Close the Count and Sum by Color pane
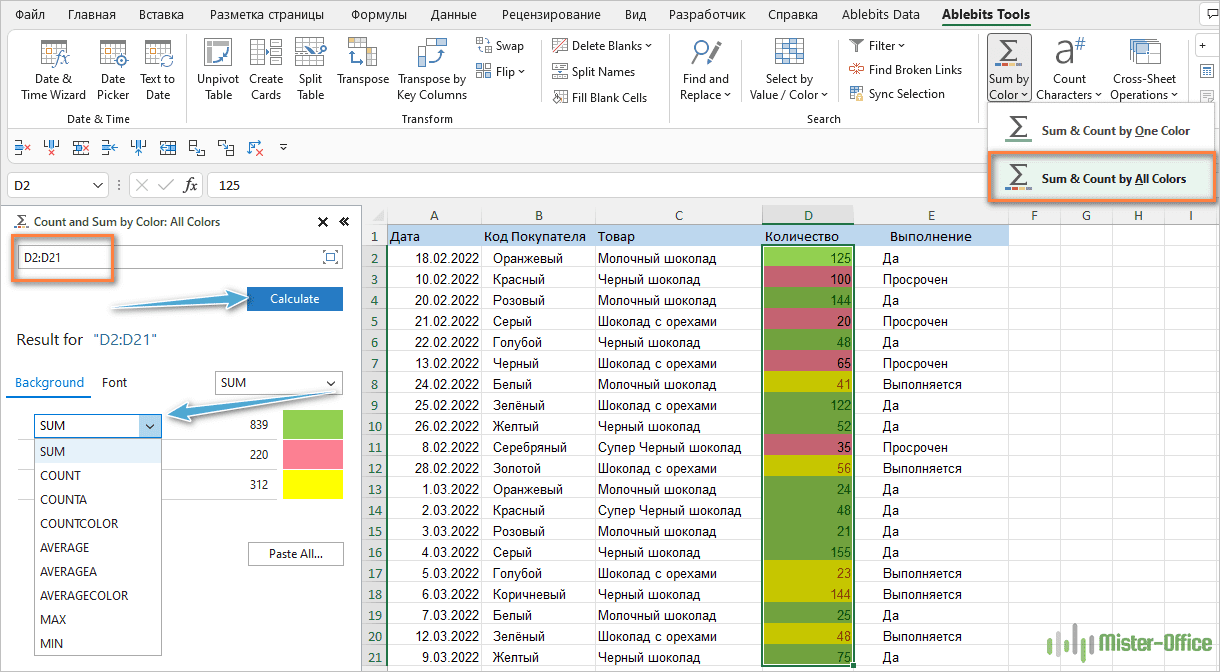 click(323, 222)
